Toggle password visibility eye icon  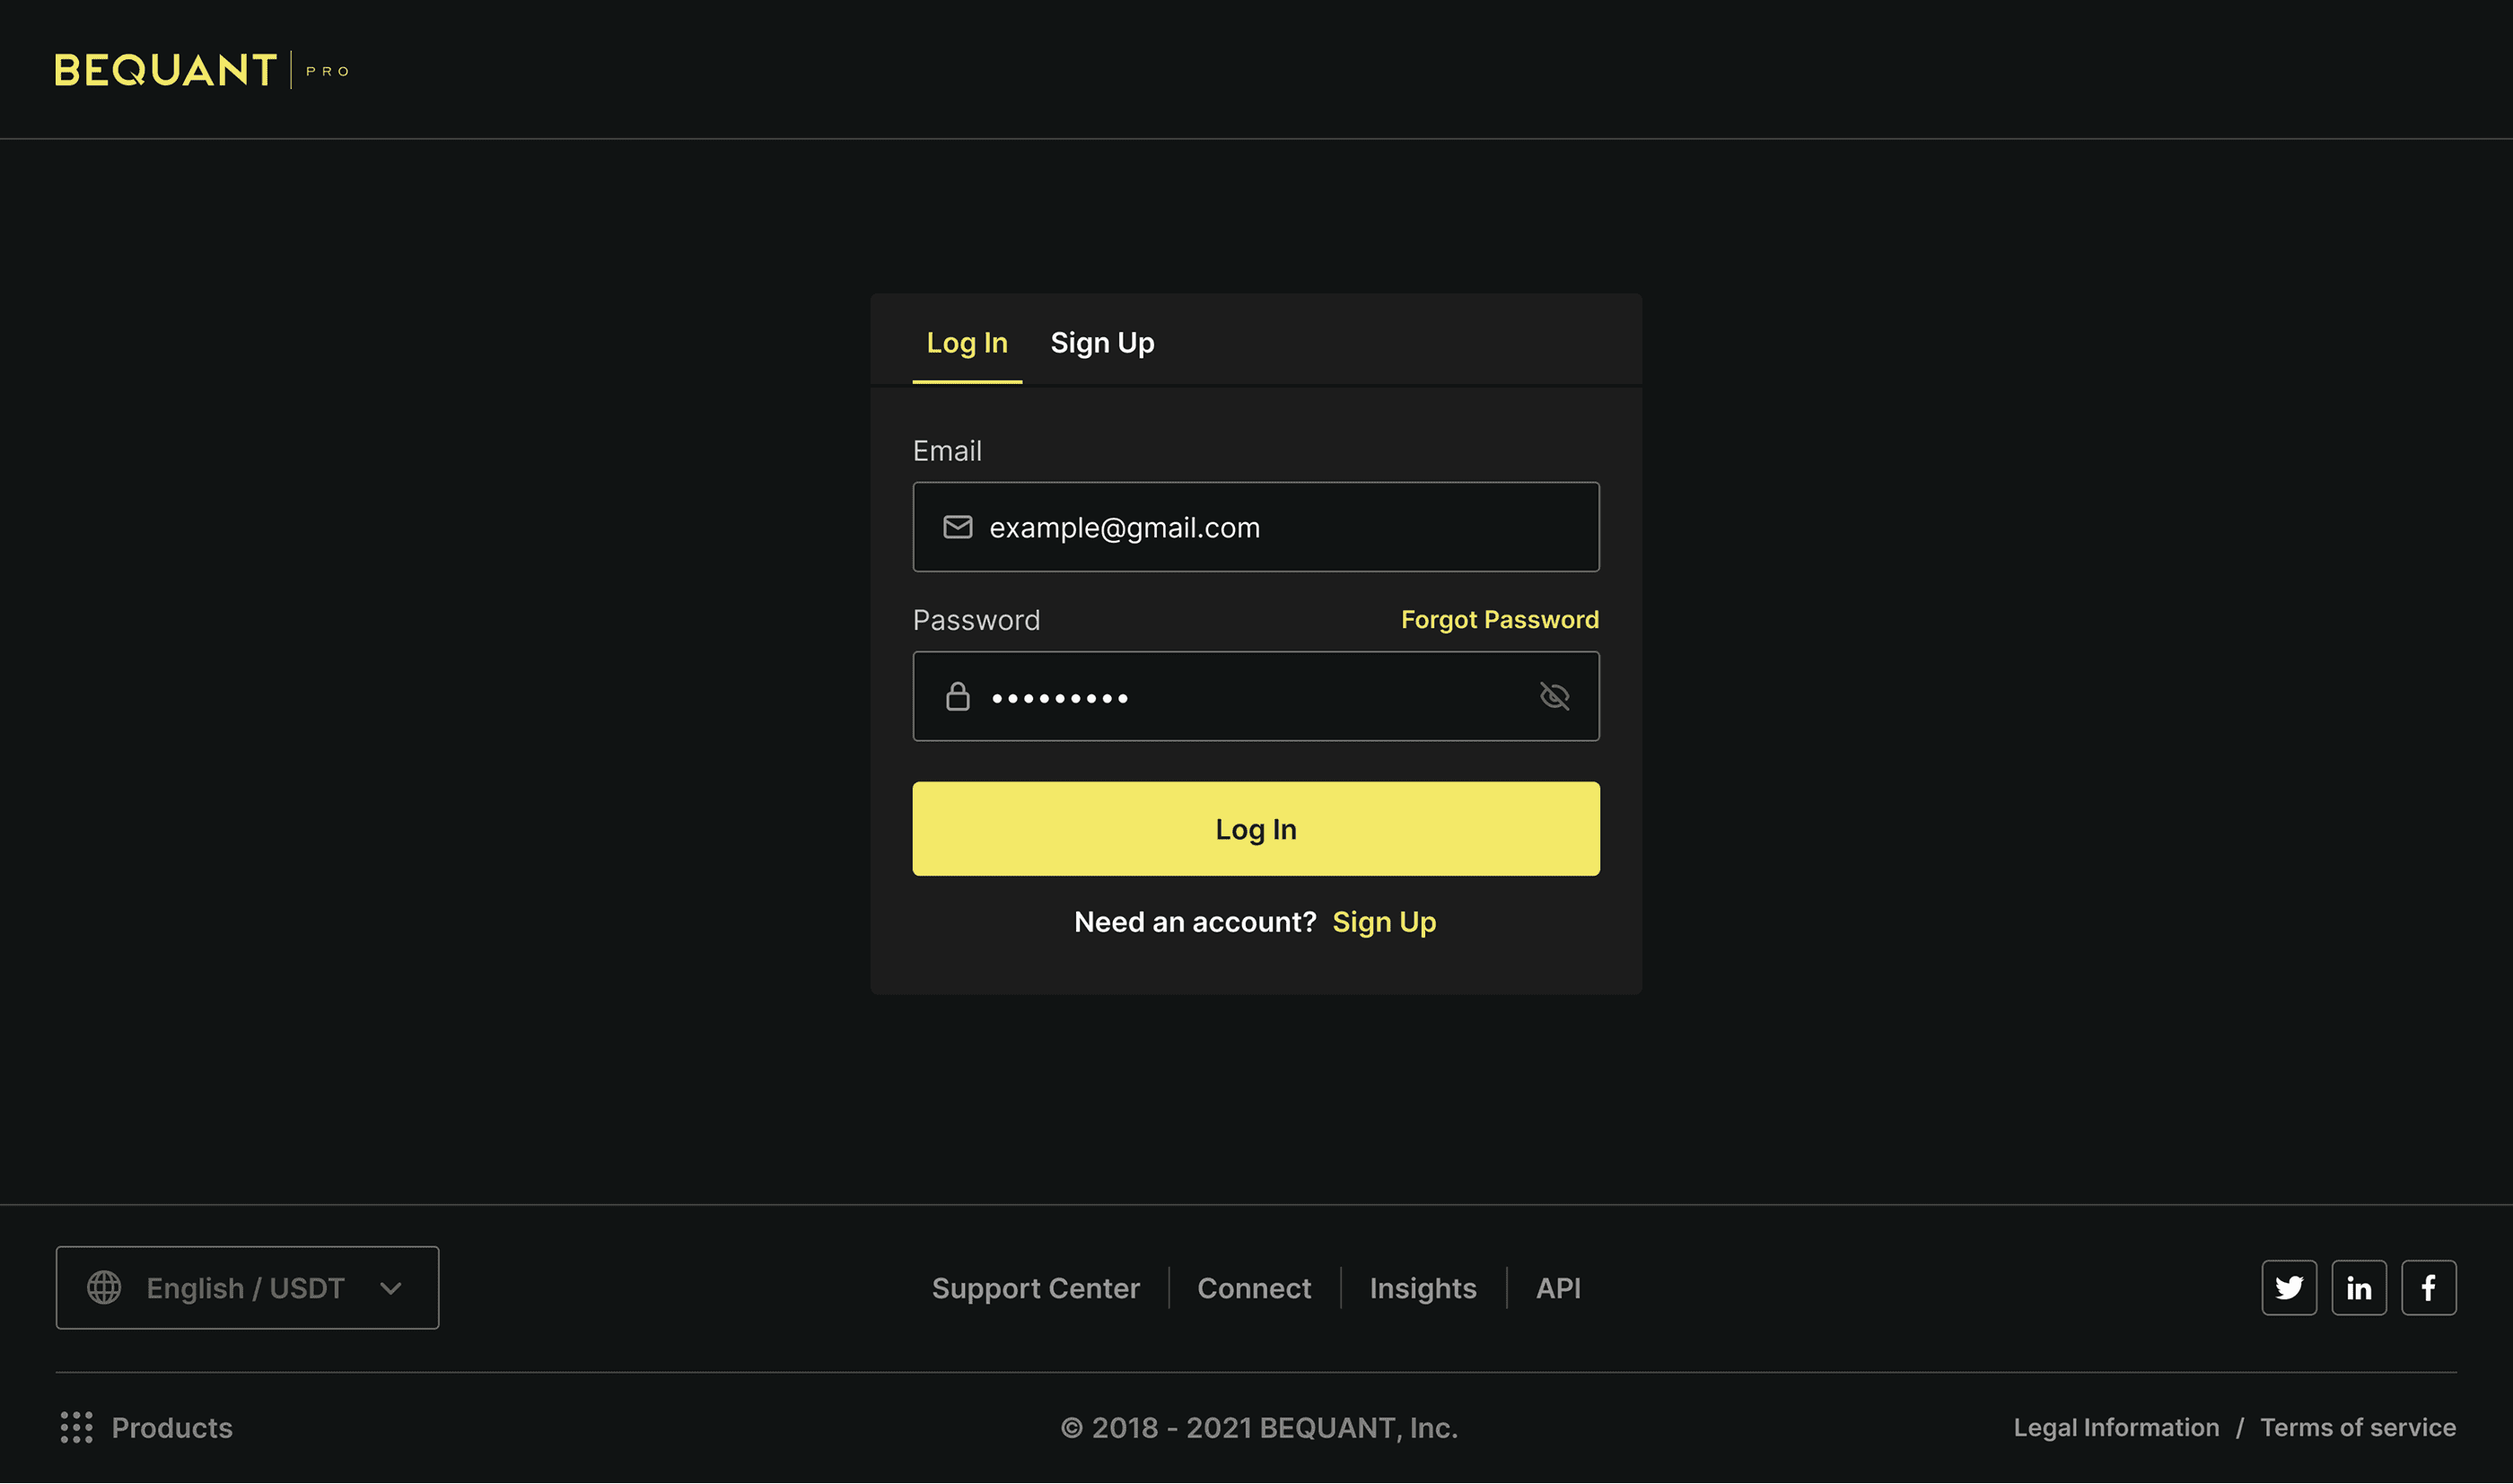tap(1554, 696)
